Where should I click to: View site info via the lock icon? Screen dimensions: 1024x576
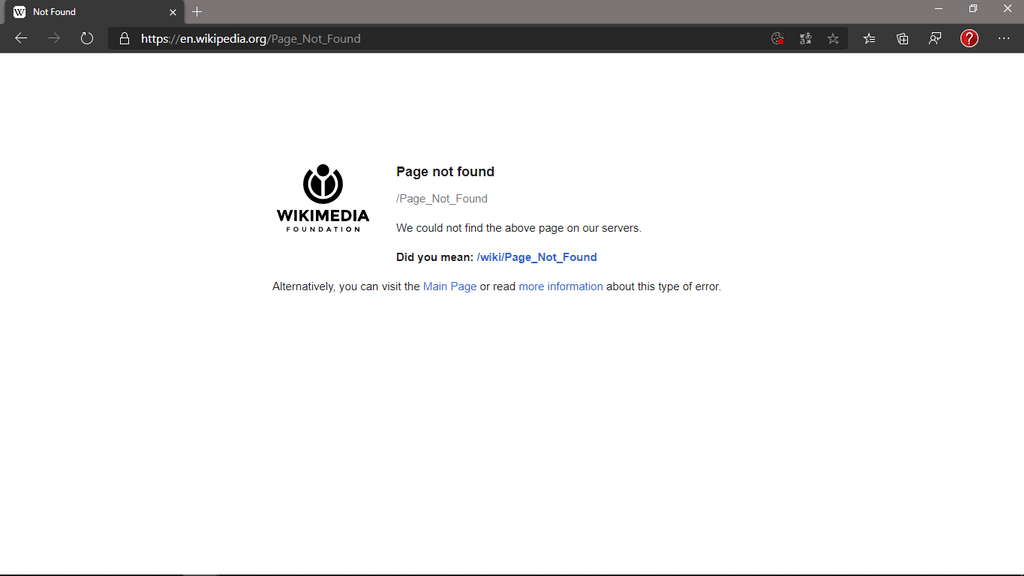pyautogui.click(x=124, y=39)
